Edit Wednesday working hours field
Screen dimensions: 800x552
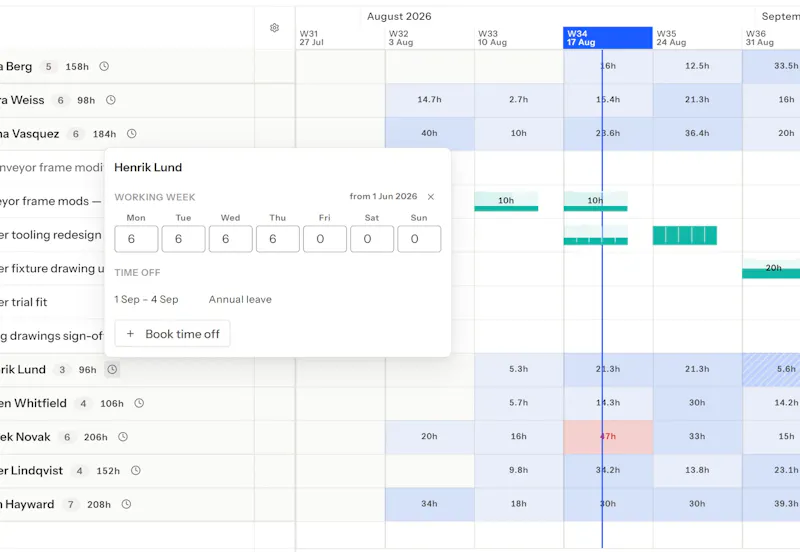coord(231,239)
